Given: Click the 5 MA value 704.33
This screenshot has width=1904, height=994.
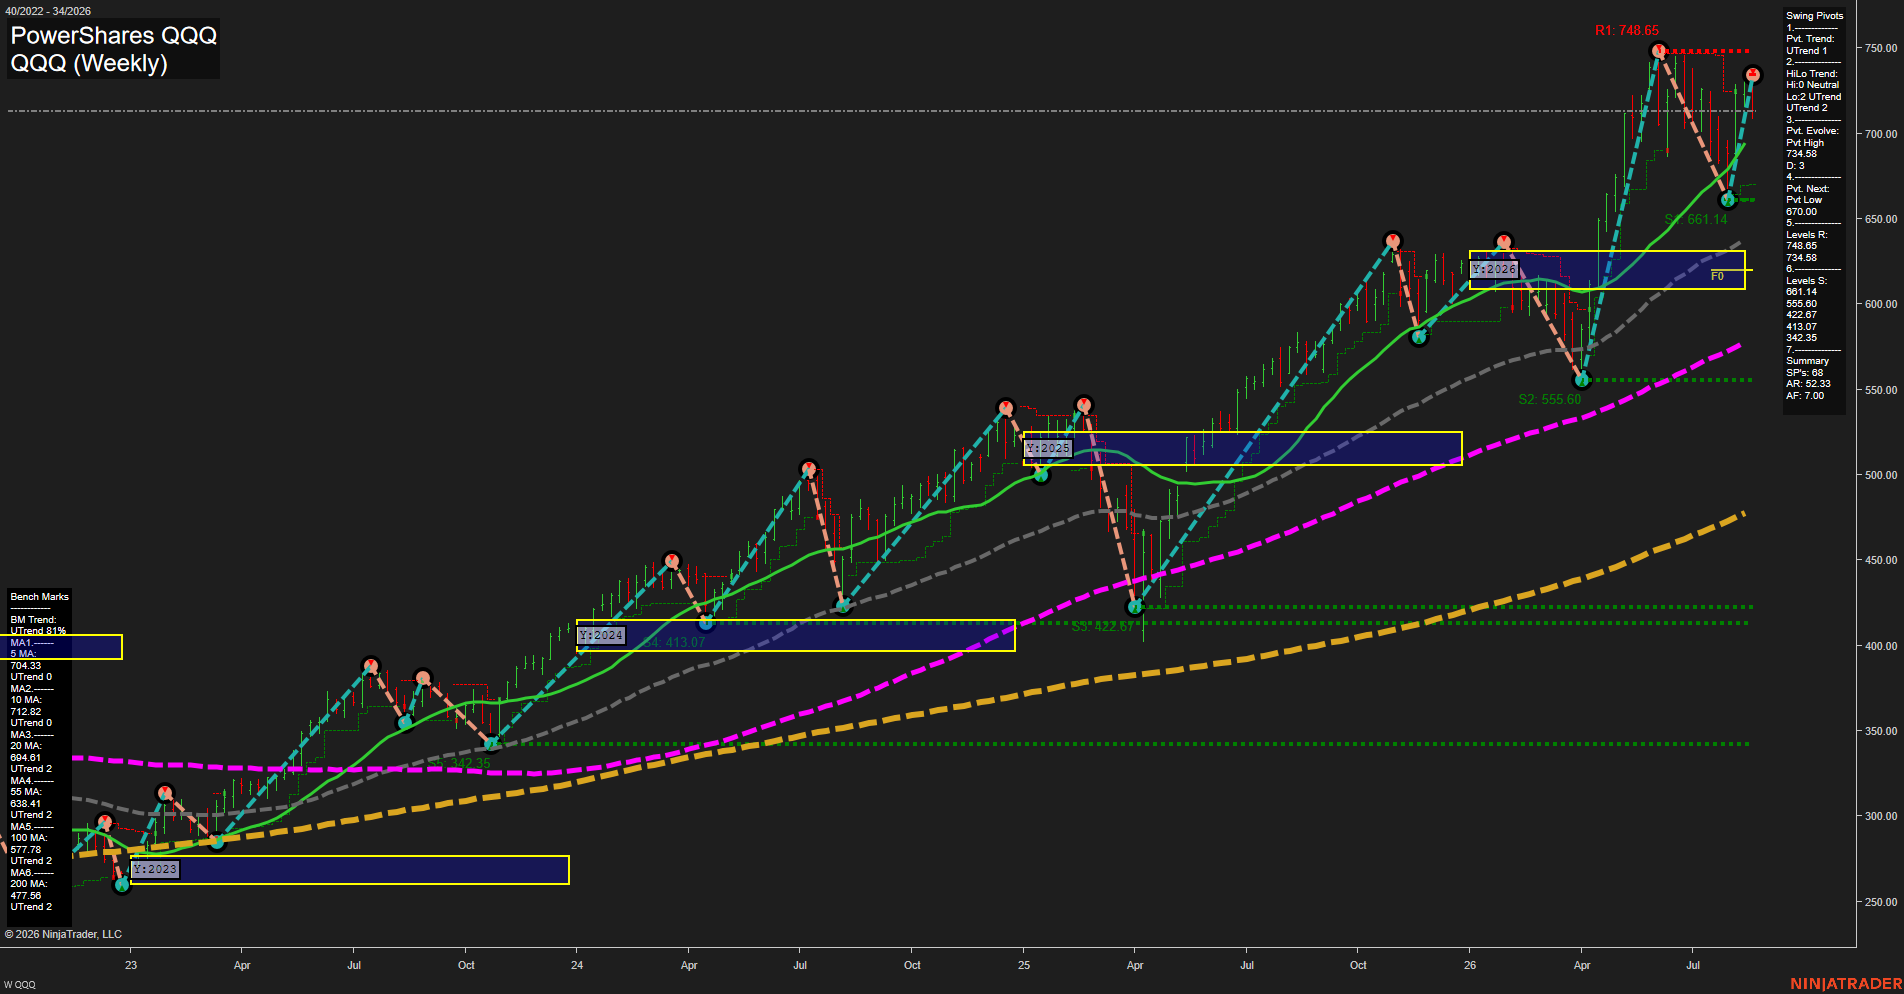Looking at the screenshot, I should coord(26,665).
